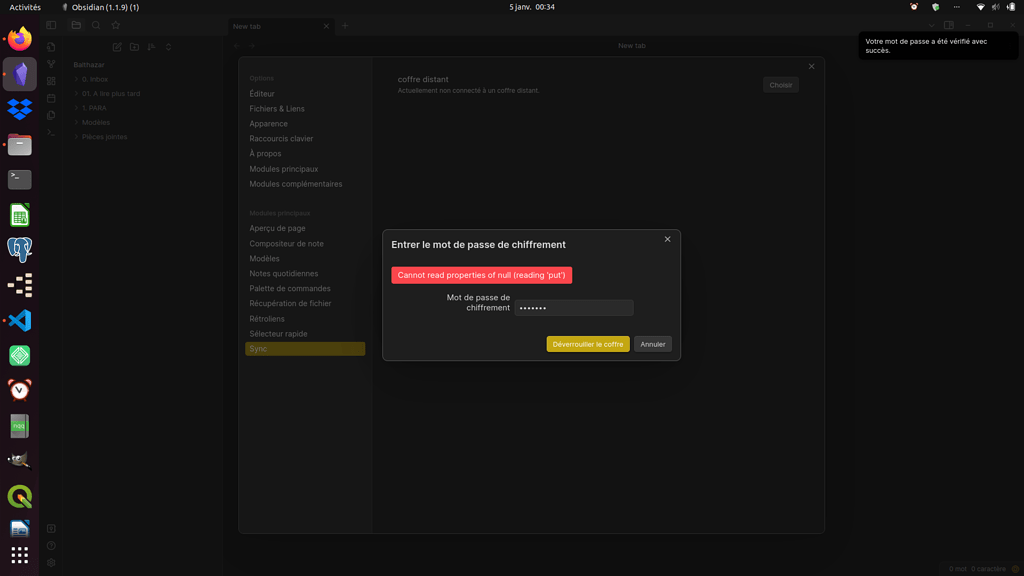
Task: Open the graph view from the left ribbon
Action: 51,62
